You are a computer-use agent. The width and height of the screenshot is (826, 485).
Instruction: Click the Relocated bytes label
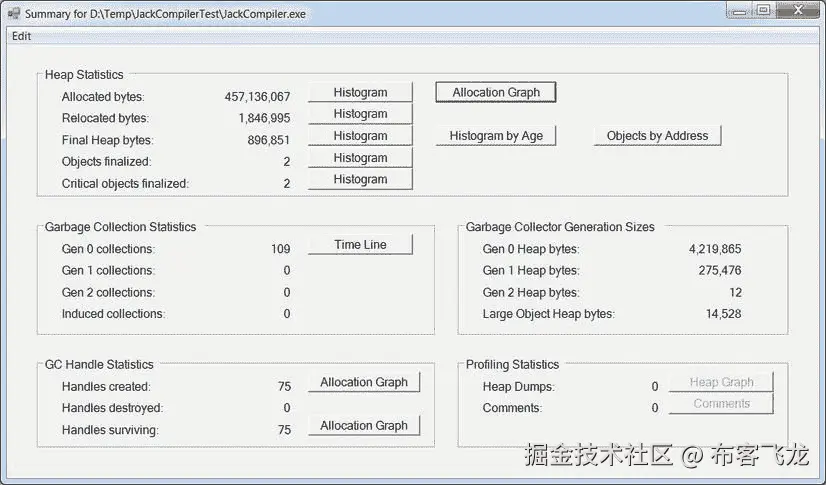click(x=105, y=118)
